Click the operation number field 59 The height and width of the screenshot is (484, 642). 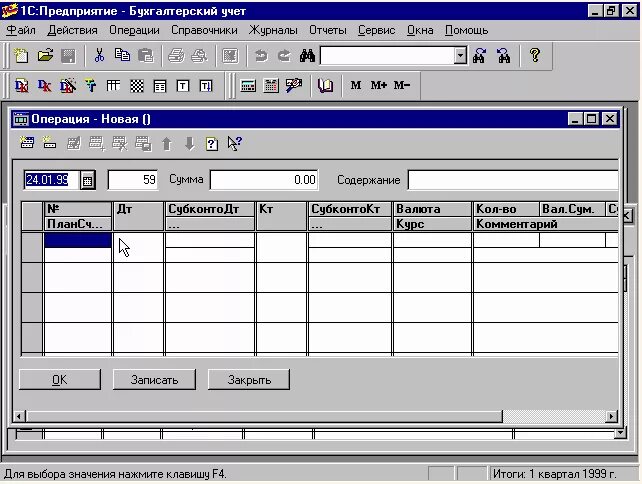133,180
